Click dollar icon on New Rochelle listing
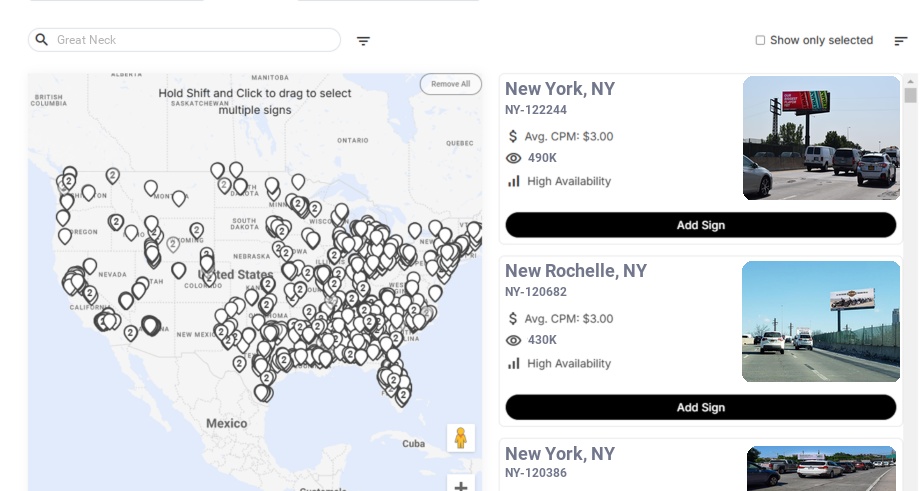 click(x=513, y=318)
